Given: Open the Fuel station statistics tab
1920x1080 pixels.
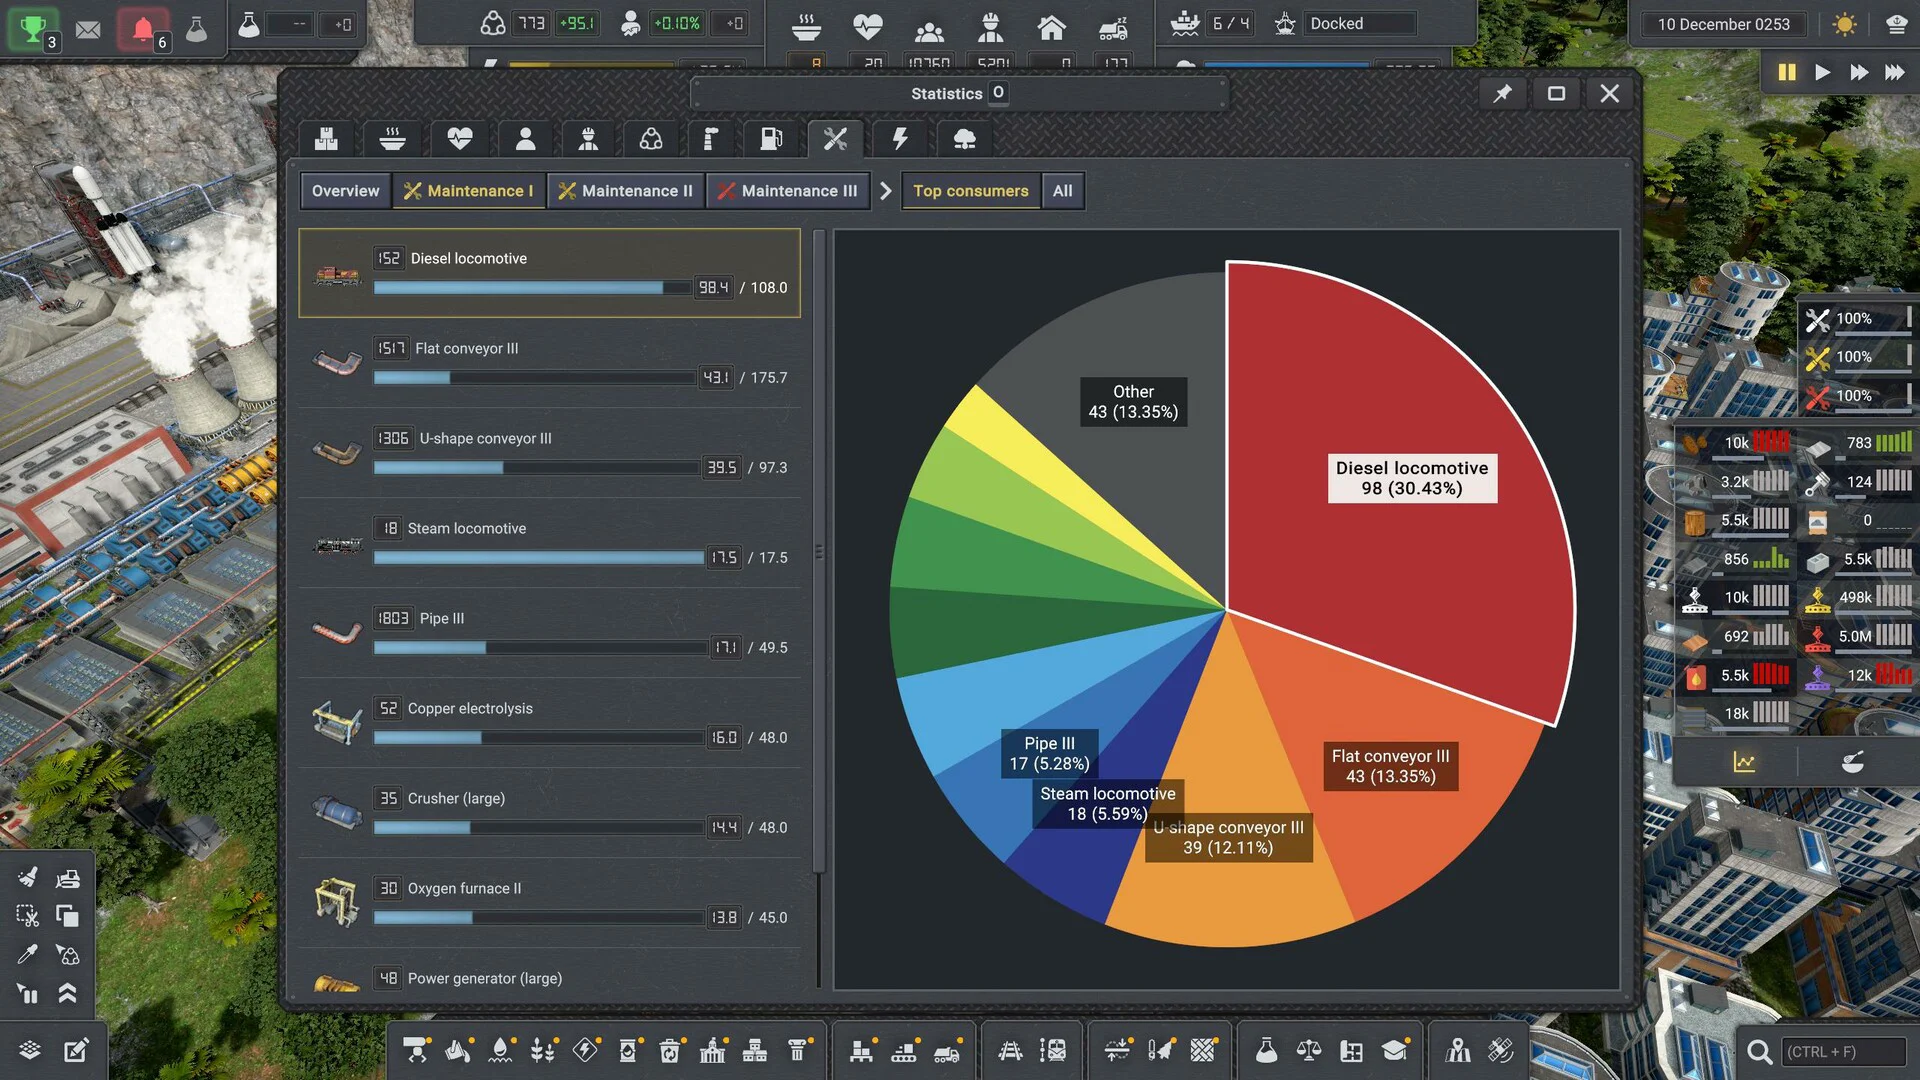Looking at the screenshot, I should 770,139.
